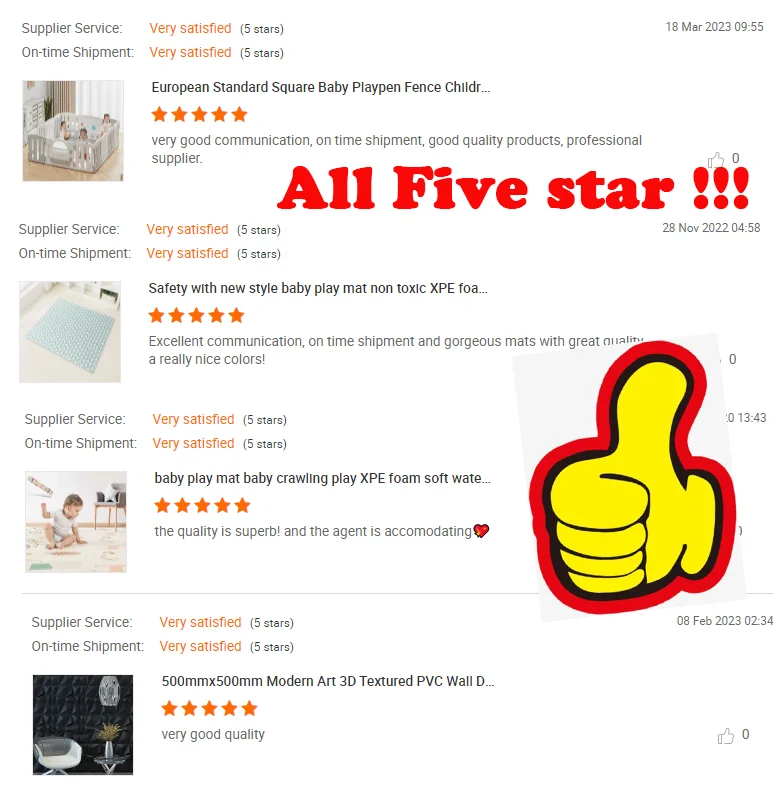This screenshot has width=773, height=789.
Task: Click the like count on the play mat review
Action: pos(732,359)
